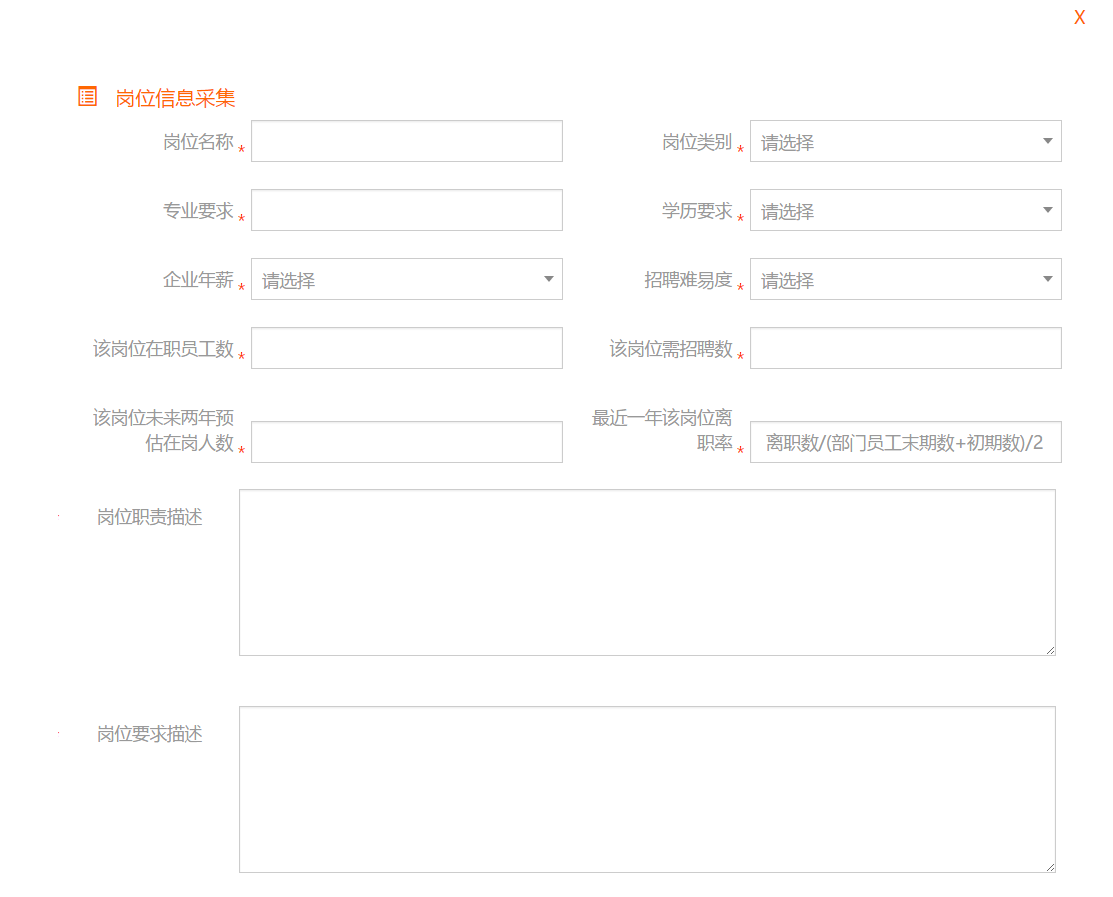This screenshot has height=897, width=1113.
Task: Click the 该岗位在职员工数 input field
Action: (406, 348)
